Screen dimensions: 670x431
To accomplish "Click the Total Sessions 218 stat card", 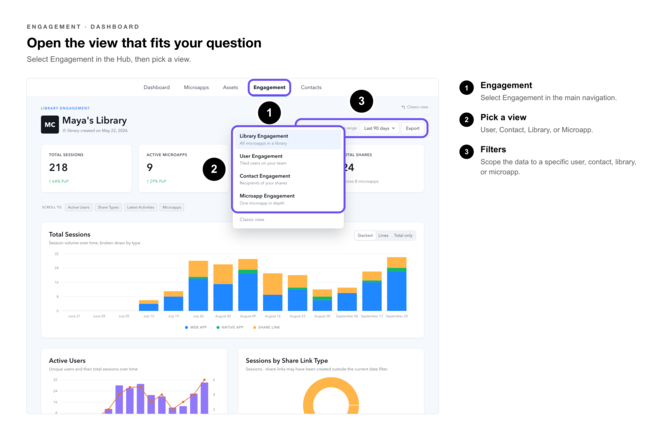I will click(x=86, y=168).
